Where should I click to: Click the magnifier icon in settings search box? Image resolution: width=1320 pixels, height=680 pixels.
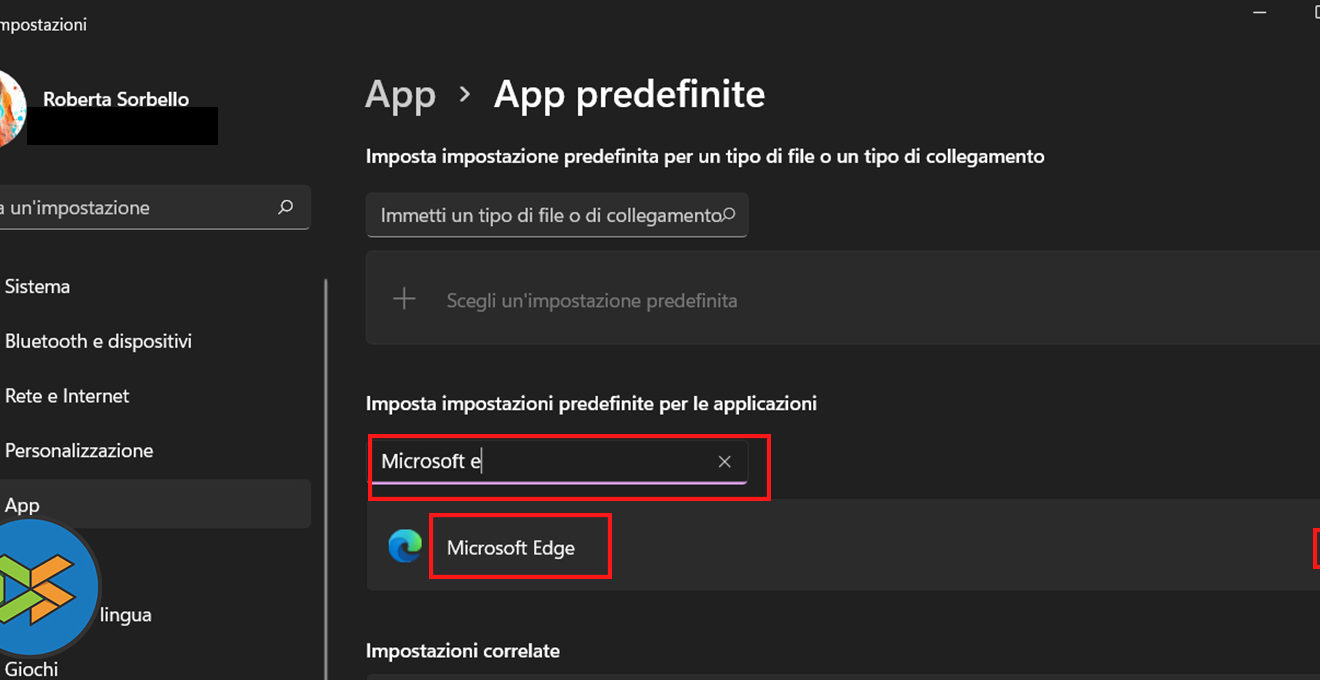click(286, 208)
